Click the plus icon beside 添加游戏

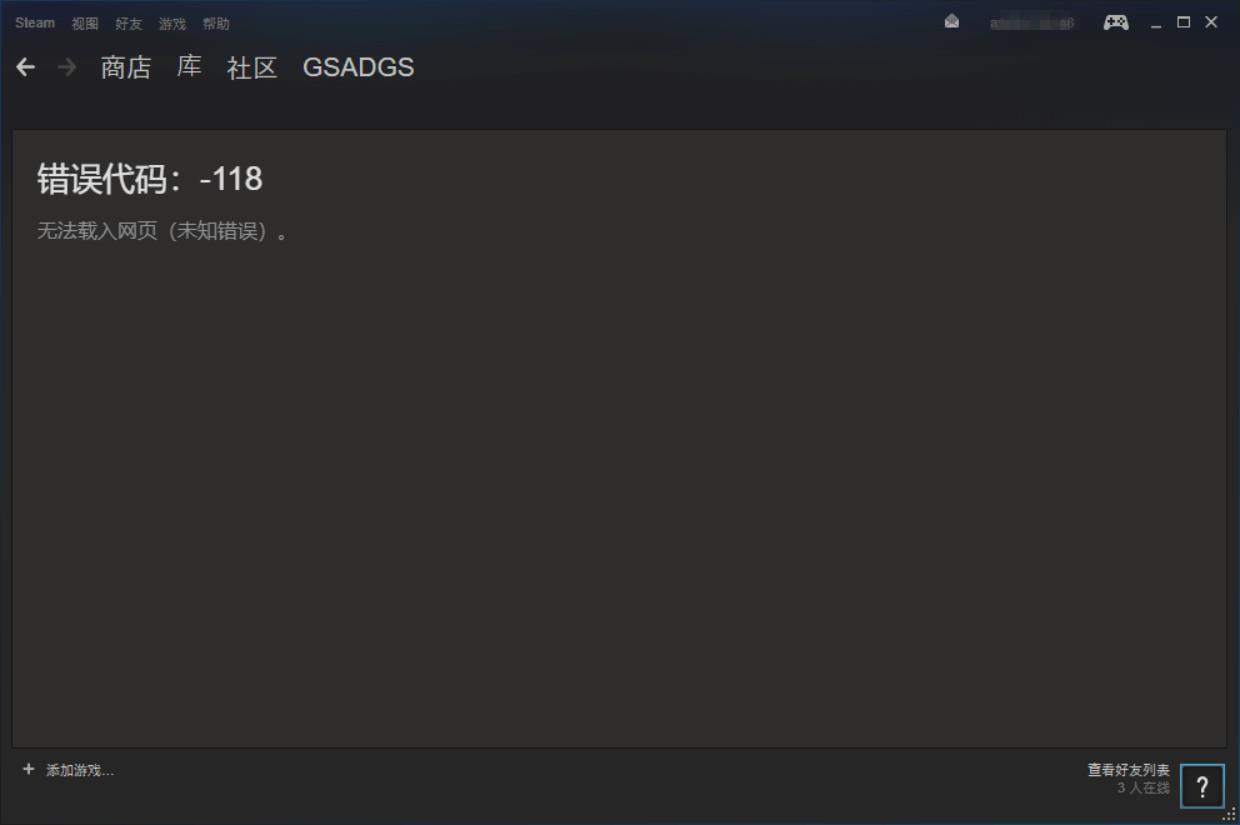[x=28, y=770]
